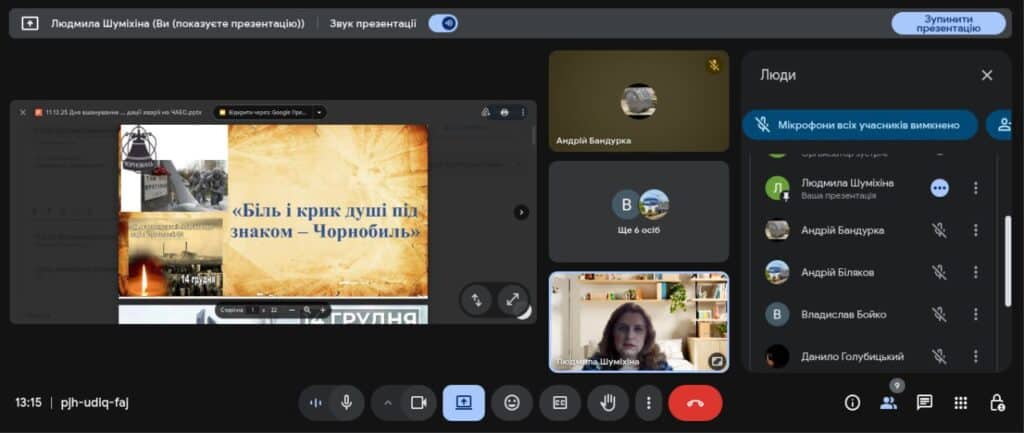Open the people tab with participant count
This screenshot has height=433, width=1024.
[x=888, y=402]
